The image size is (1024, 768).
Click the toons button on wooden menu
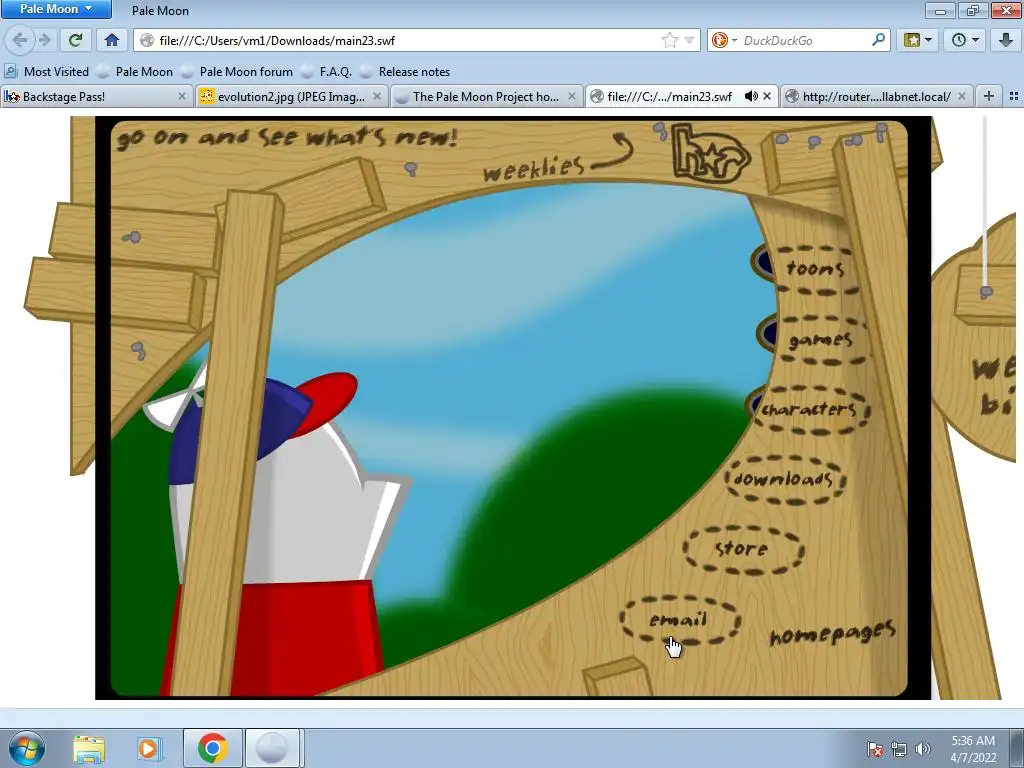[816, 268]
